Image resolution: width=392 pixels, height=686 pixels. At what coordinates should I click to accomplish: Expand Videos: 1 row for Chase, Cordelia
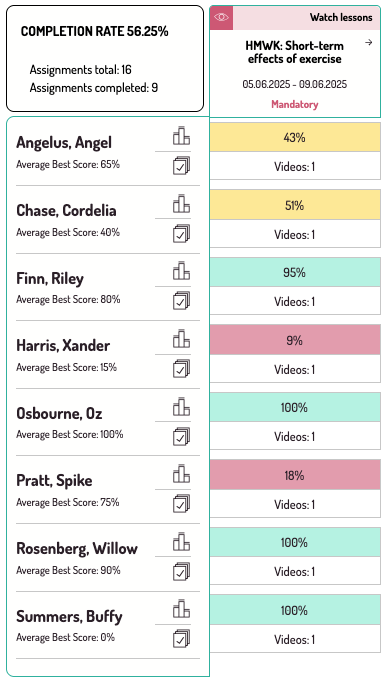tap(295, 234)
